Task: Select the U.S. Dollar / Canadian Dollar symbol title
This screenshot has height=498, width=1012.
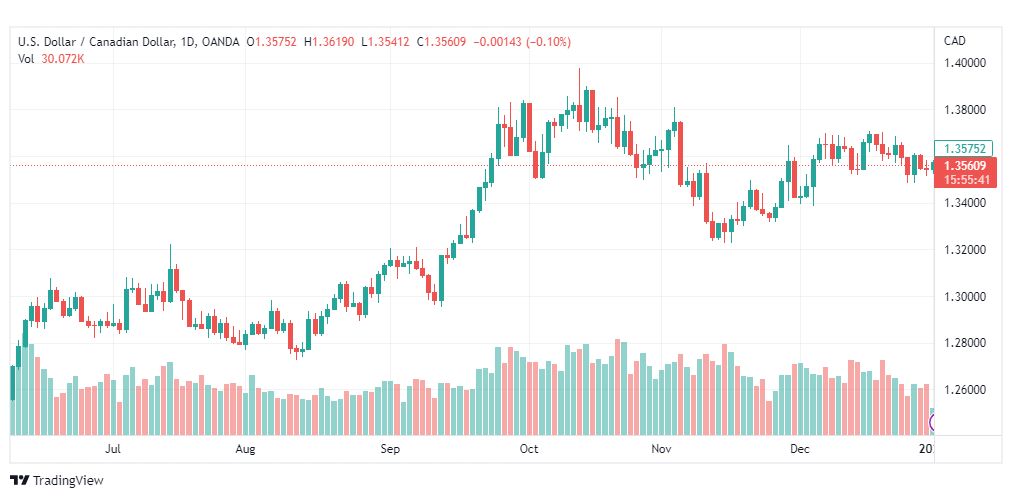Action: 96,42
